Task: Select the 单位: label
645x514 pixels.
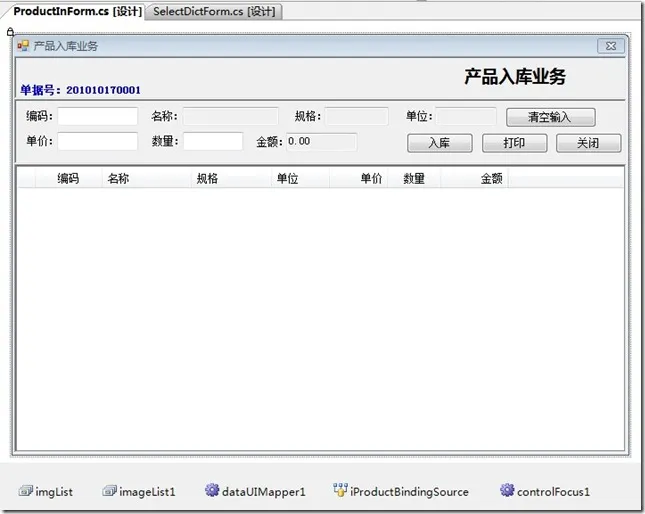Action: 419,116
